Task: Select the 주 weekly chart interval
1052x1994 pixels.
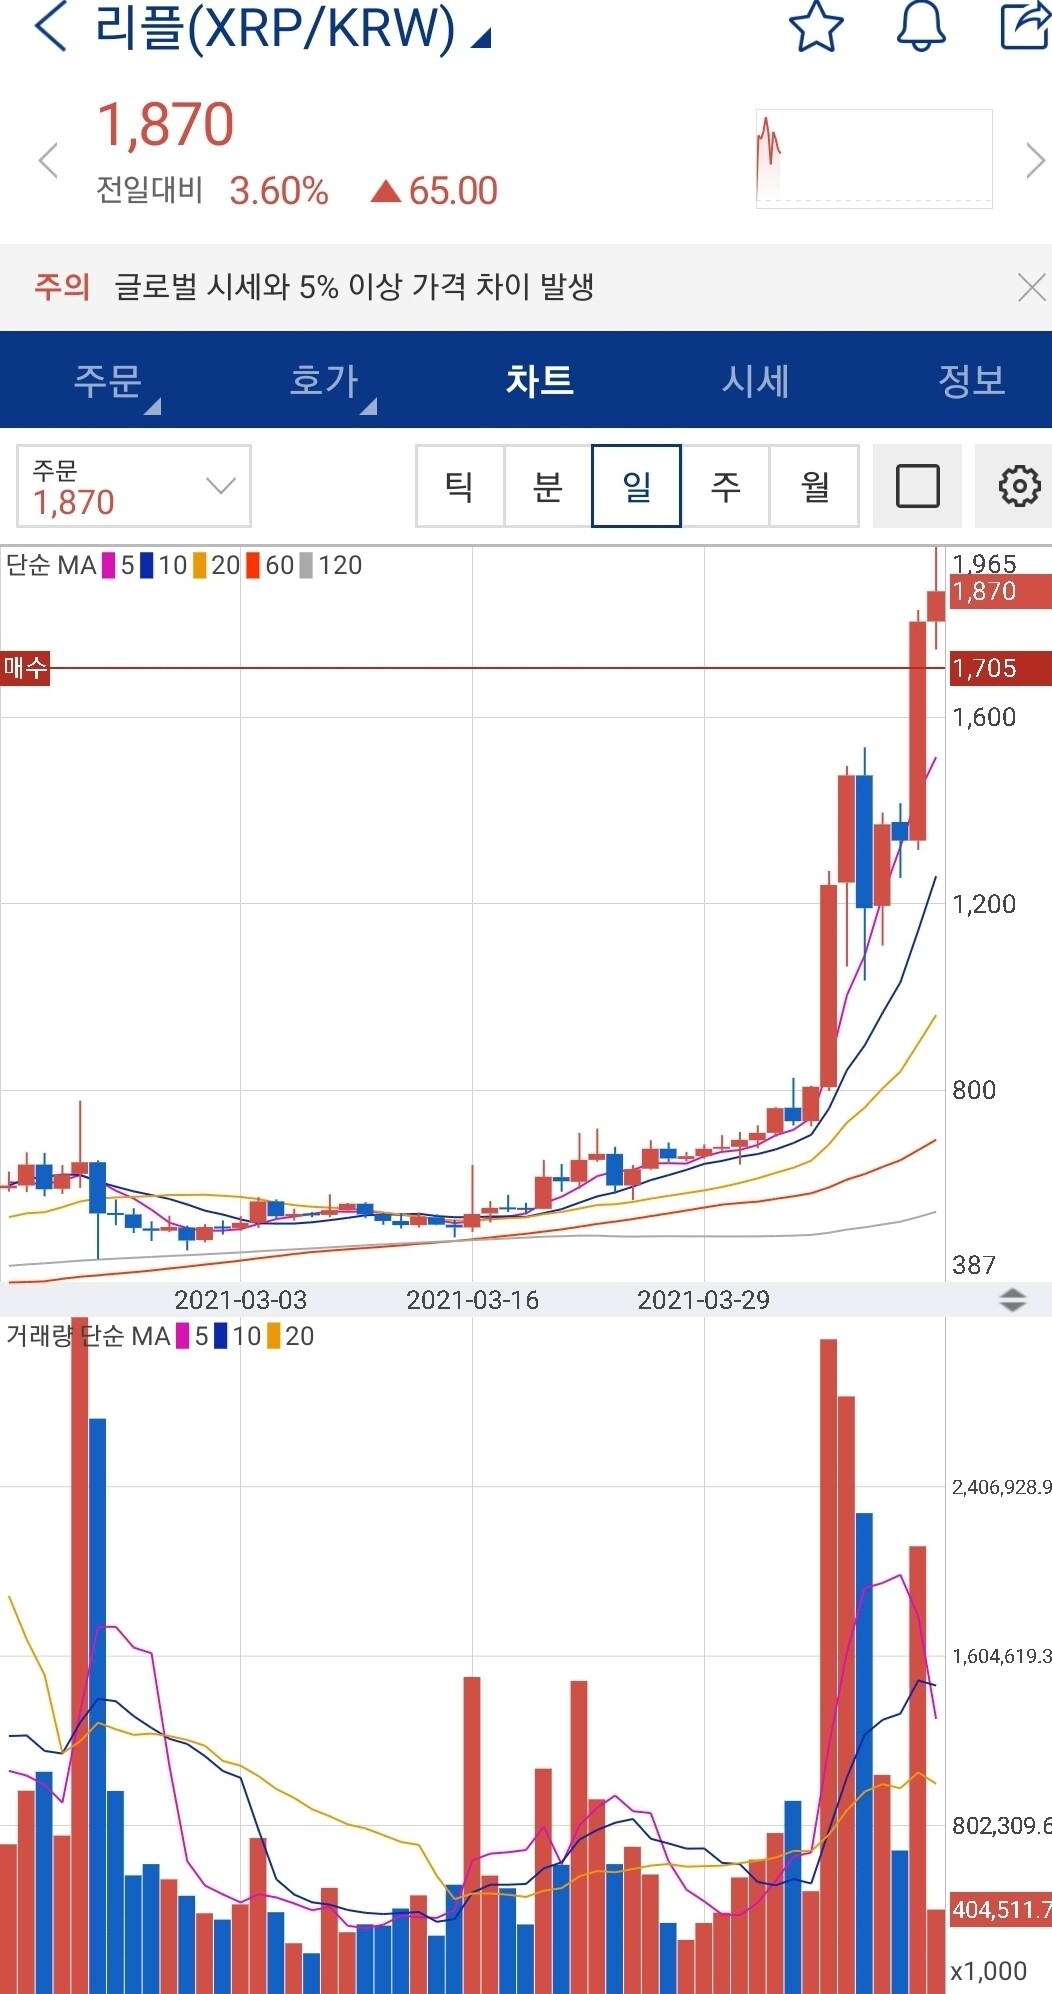Action: coord(725,487)
